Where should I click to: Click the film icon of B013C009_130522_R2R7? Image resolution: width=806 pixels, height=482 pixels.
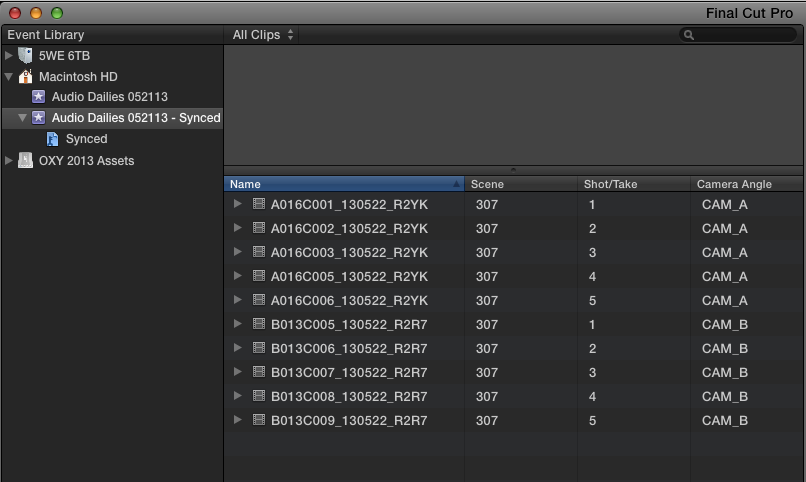point(259,420)
